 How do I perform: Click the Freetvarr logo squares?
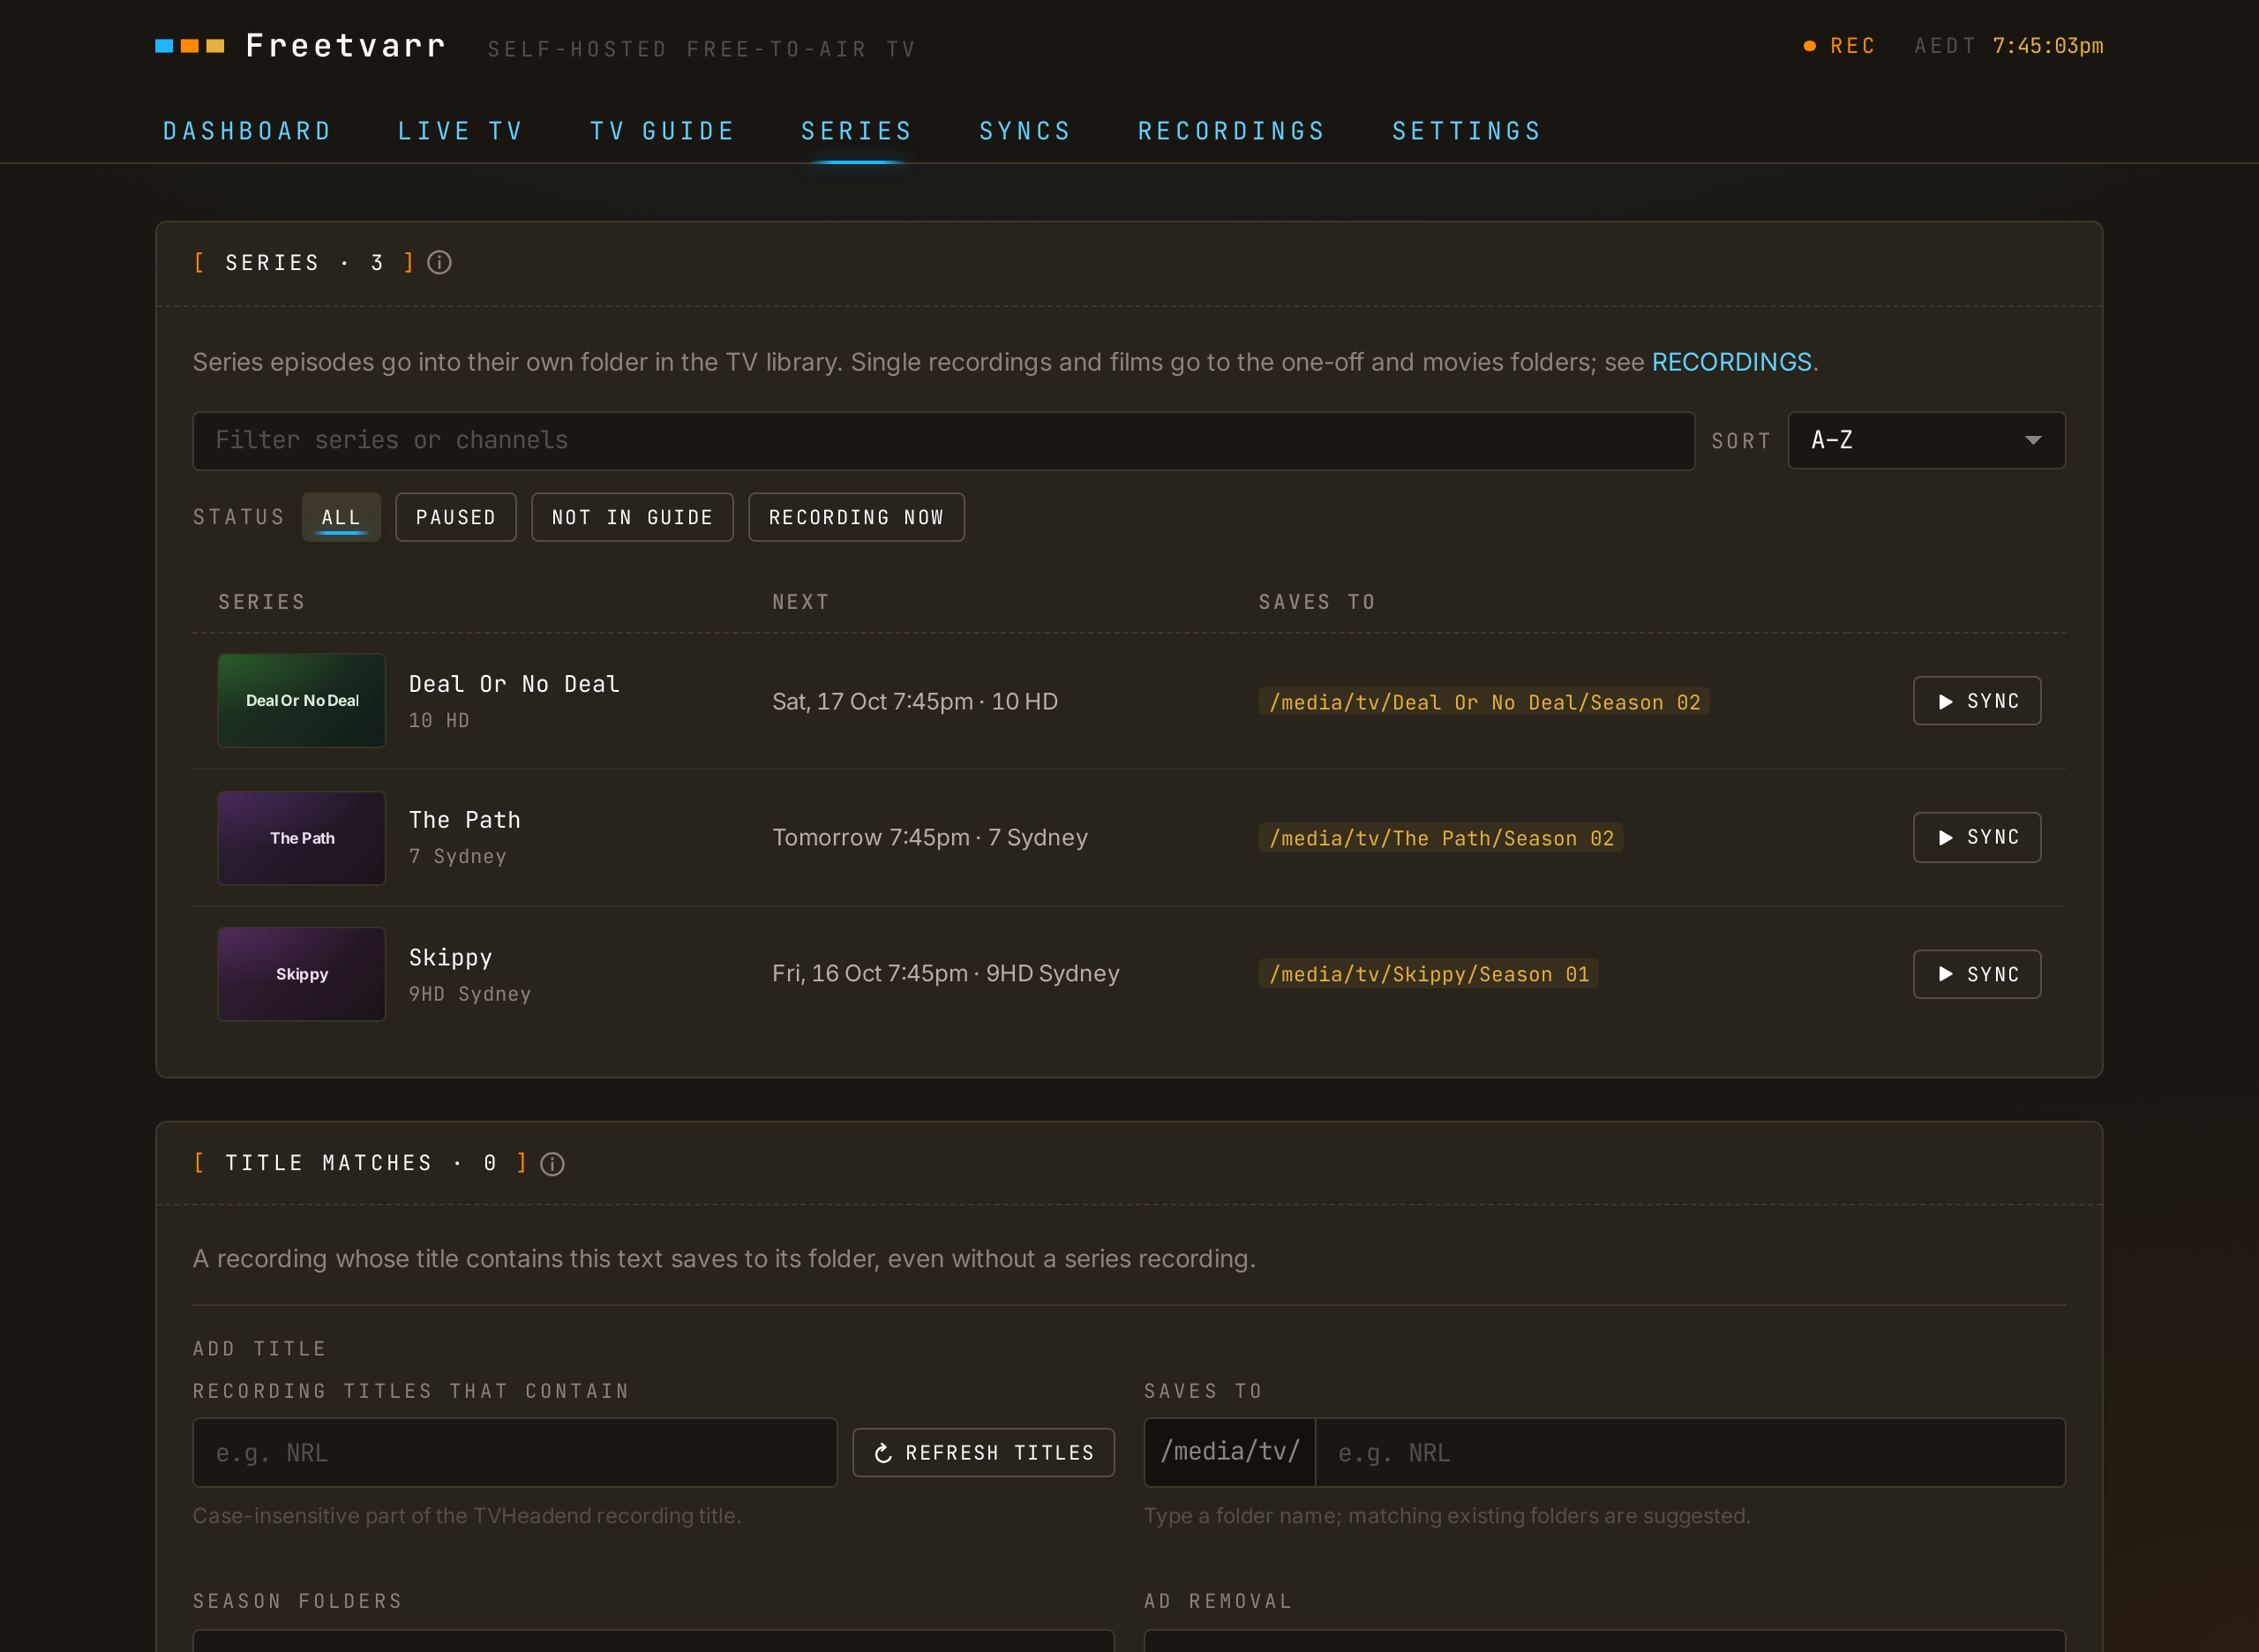pyautogui.click(x=190, y=46)
